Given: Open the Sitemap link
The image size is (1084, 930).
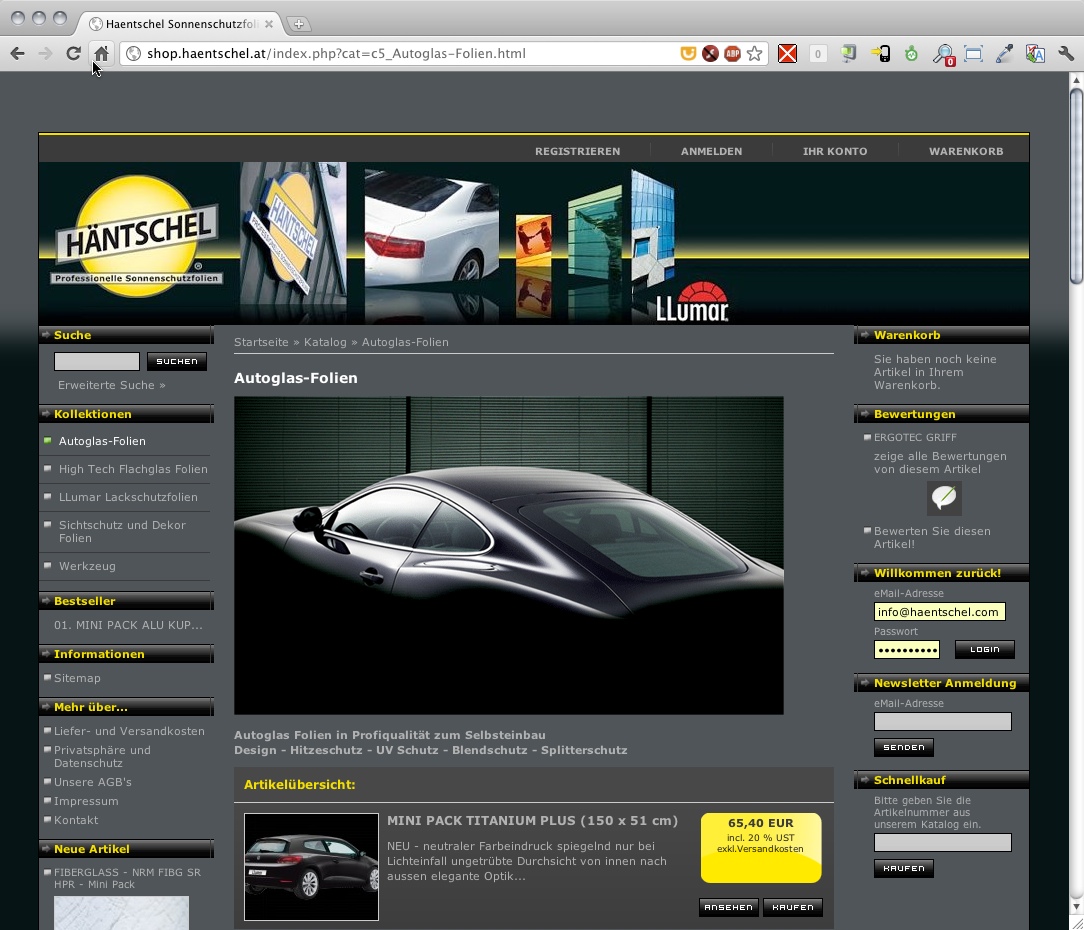Looking at the screenshot, I should [x=77, y=678].
